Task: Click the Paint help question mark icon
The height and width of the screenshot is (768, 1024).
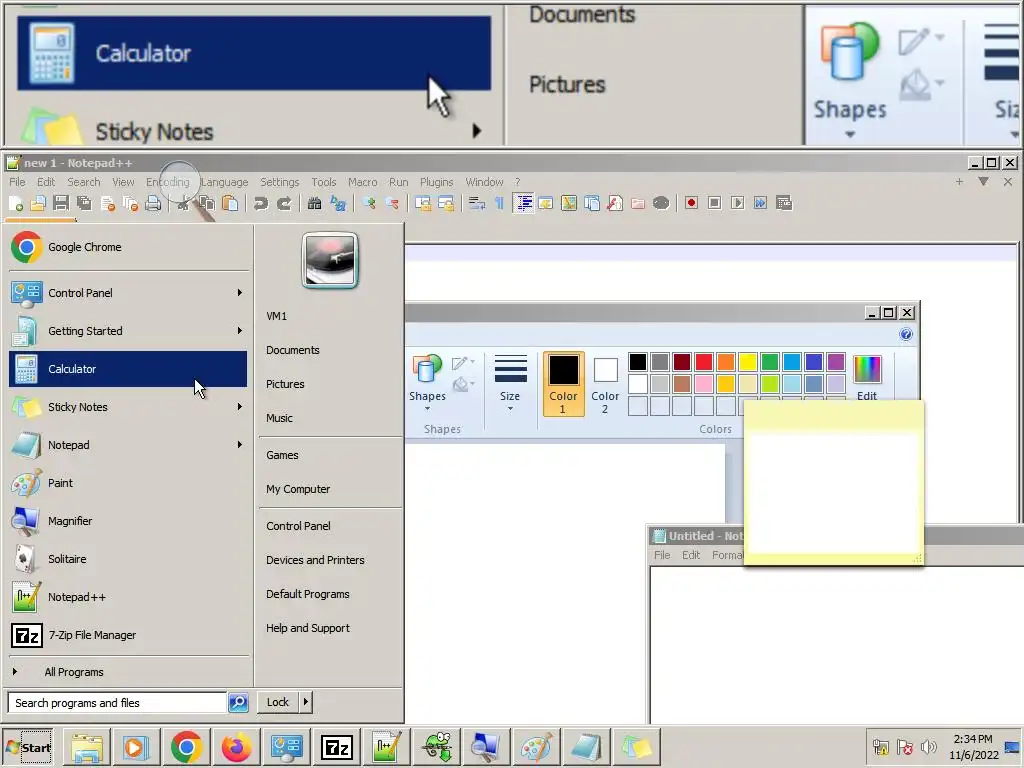Action: (x=906, y=334)
